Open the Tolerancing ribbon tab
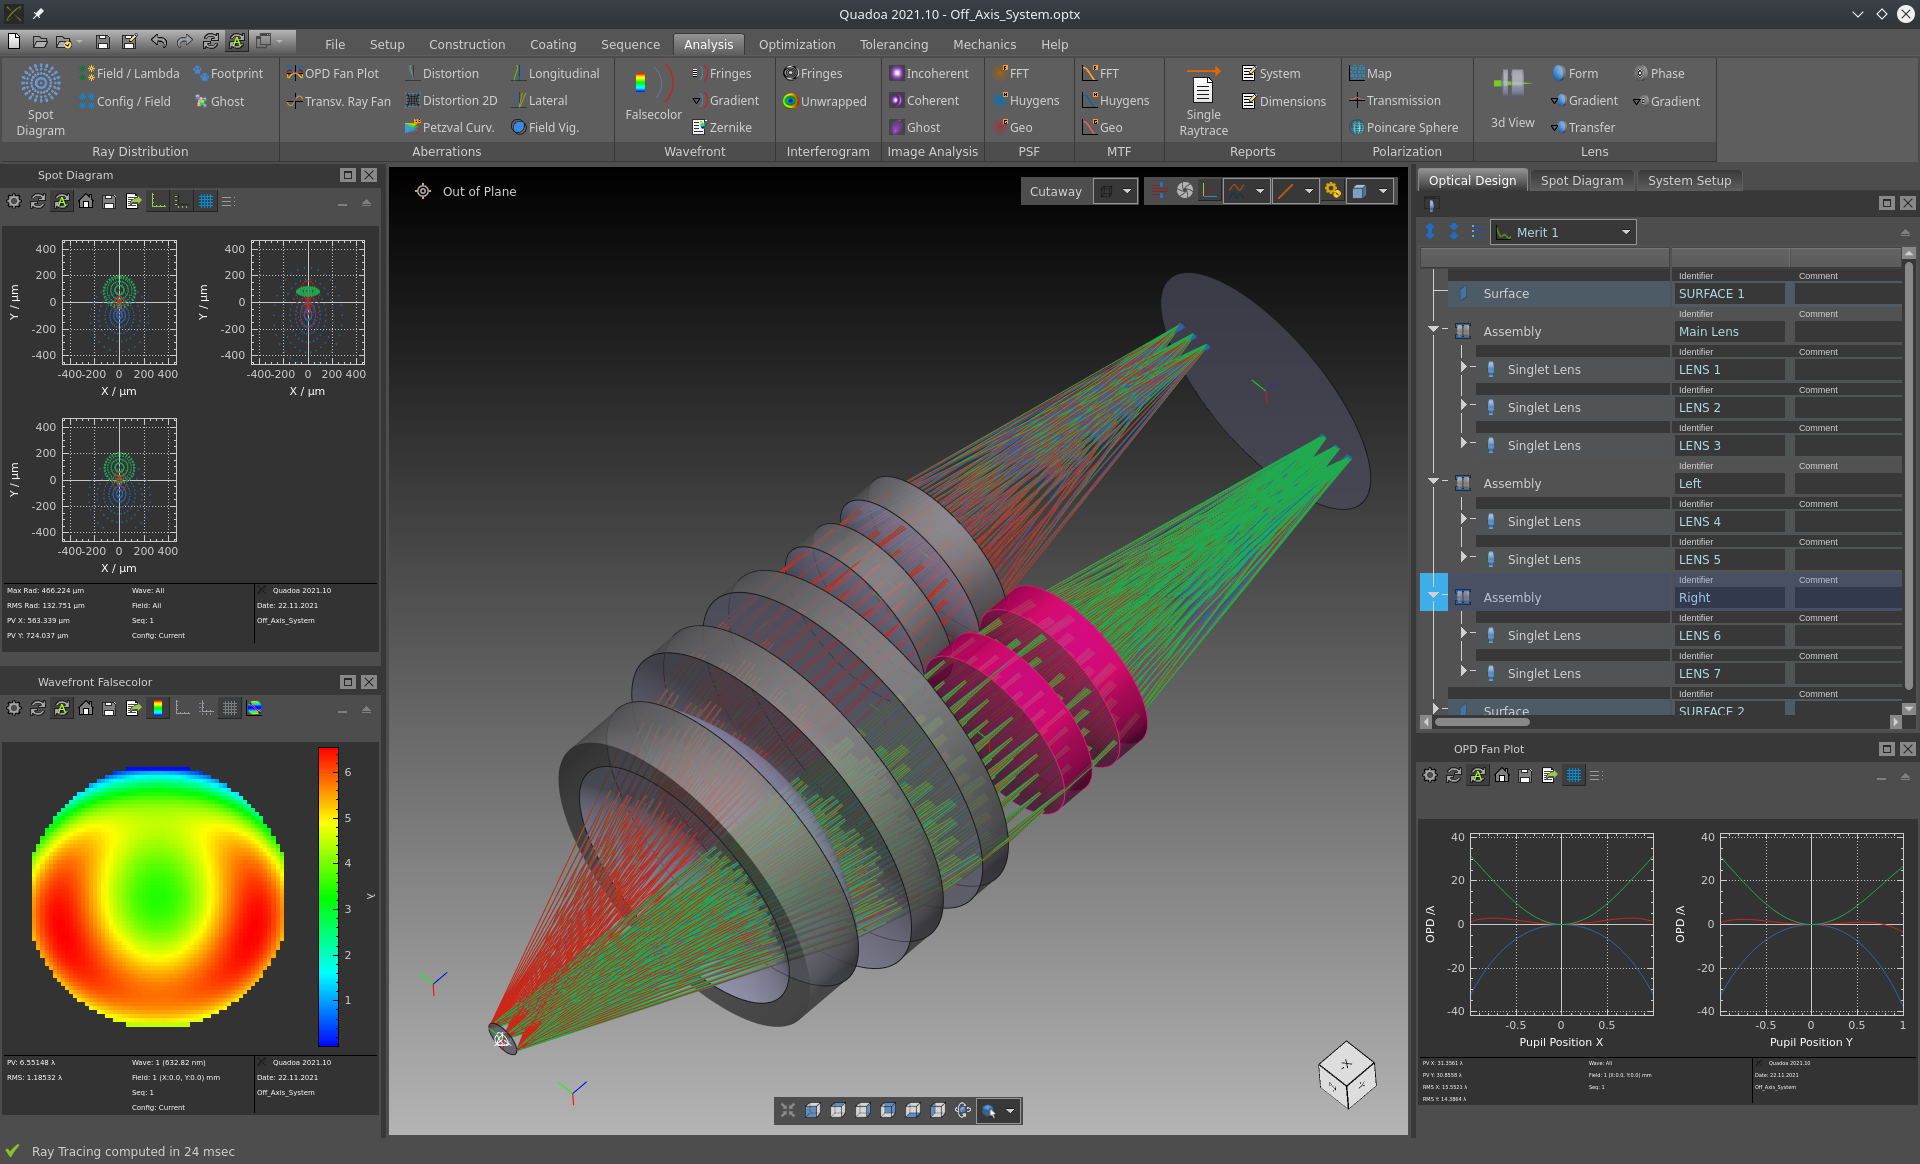 893,44
